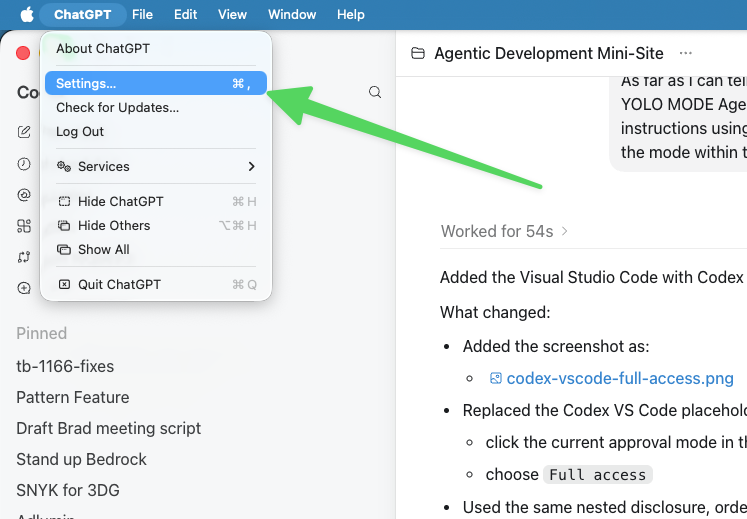This screenshot has width=747, height=519.
Task: Click the ChatGPT menu bar item
Action: click(x=82, y=14)
